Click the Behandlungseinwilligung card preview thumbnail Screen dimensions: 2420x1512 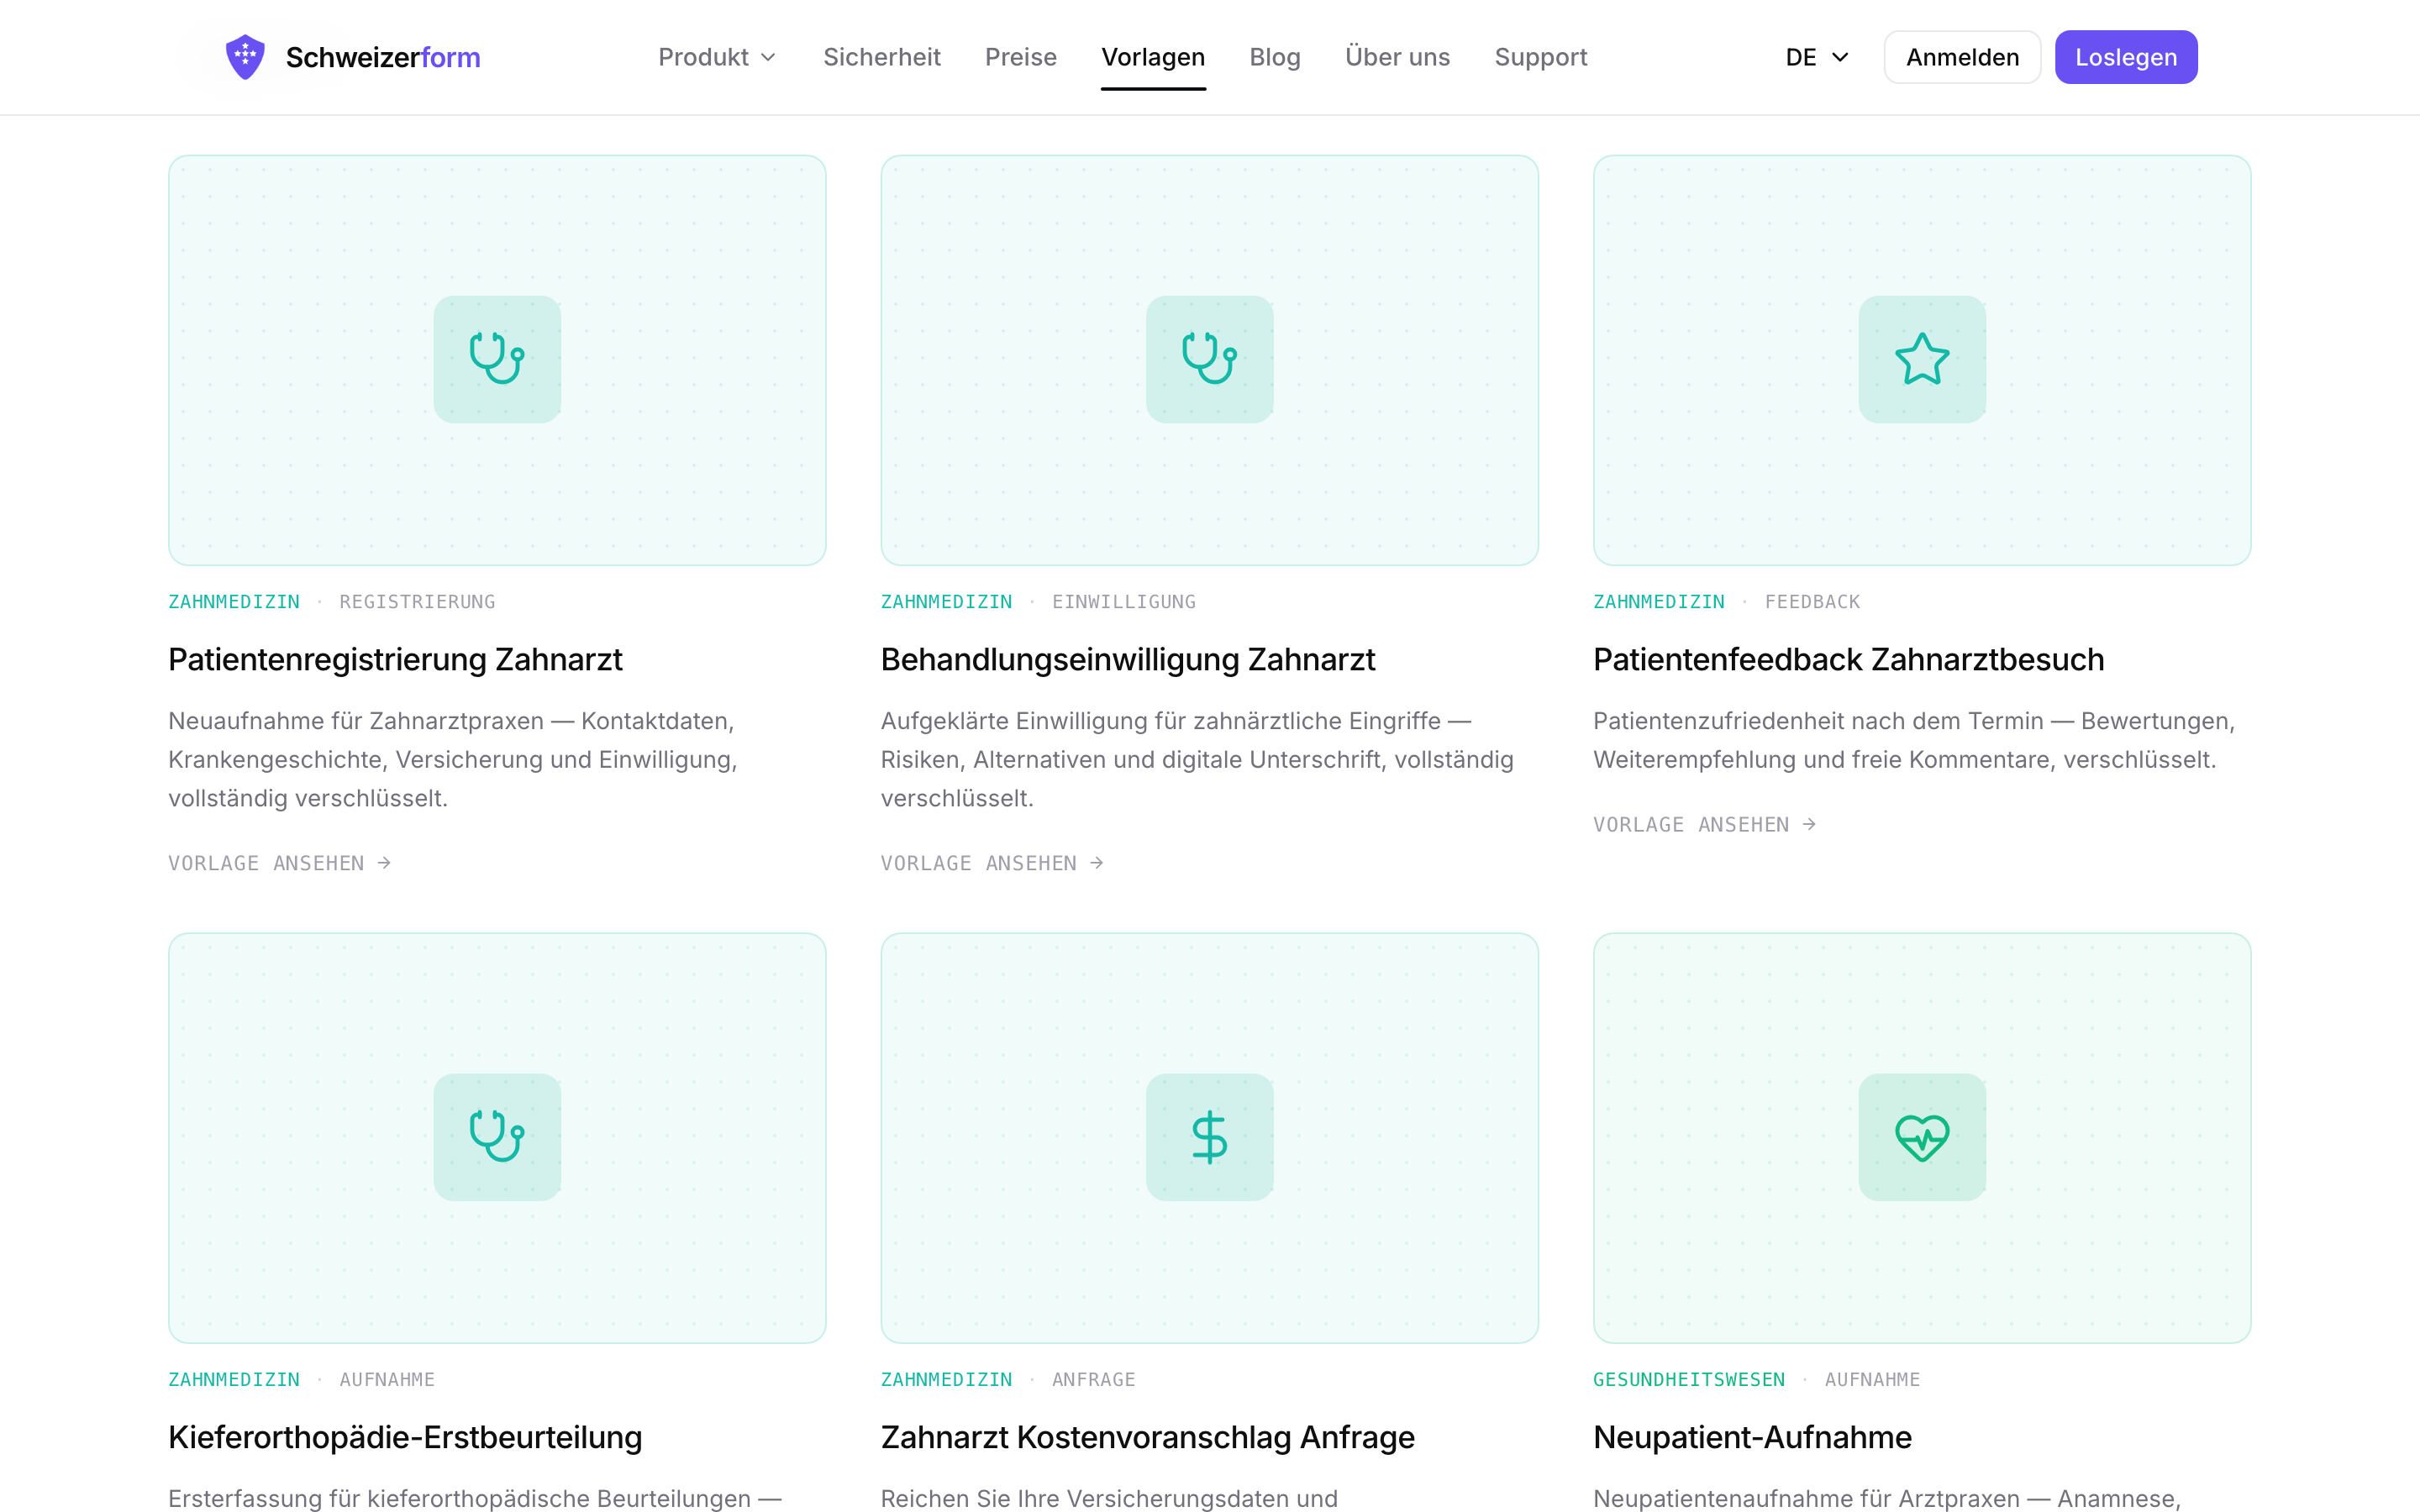click(x=1210, y=360)
